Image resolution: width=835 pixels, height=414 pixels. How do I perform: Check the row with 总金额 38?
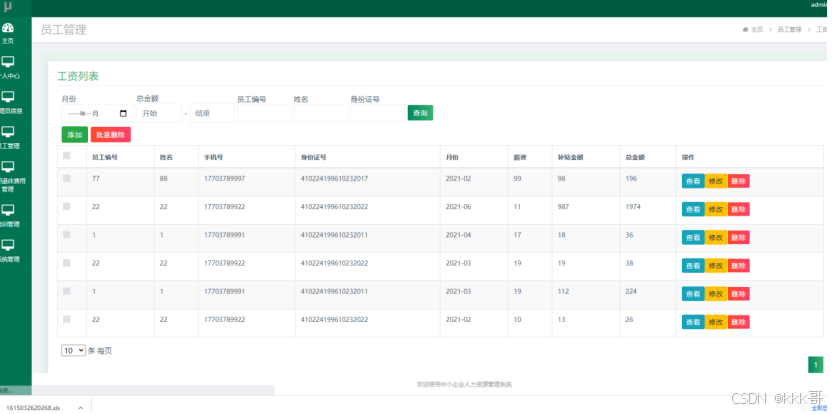coord(67,263)
